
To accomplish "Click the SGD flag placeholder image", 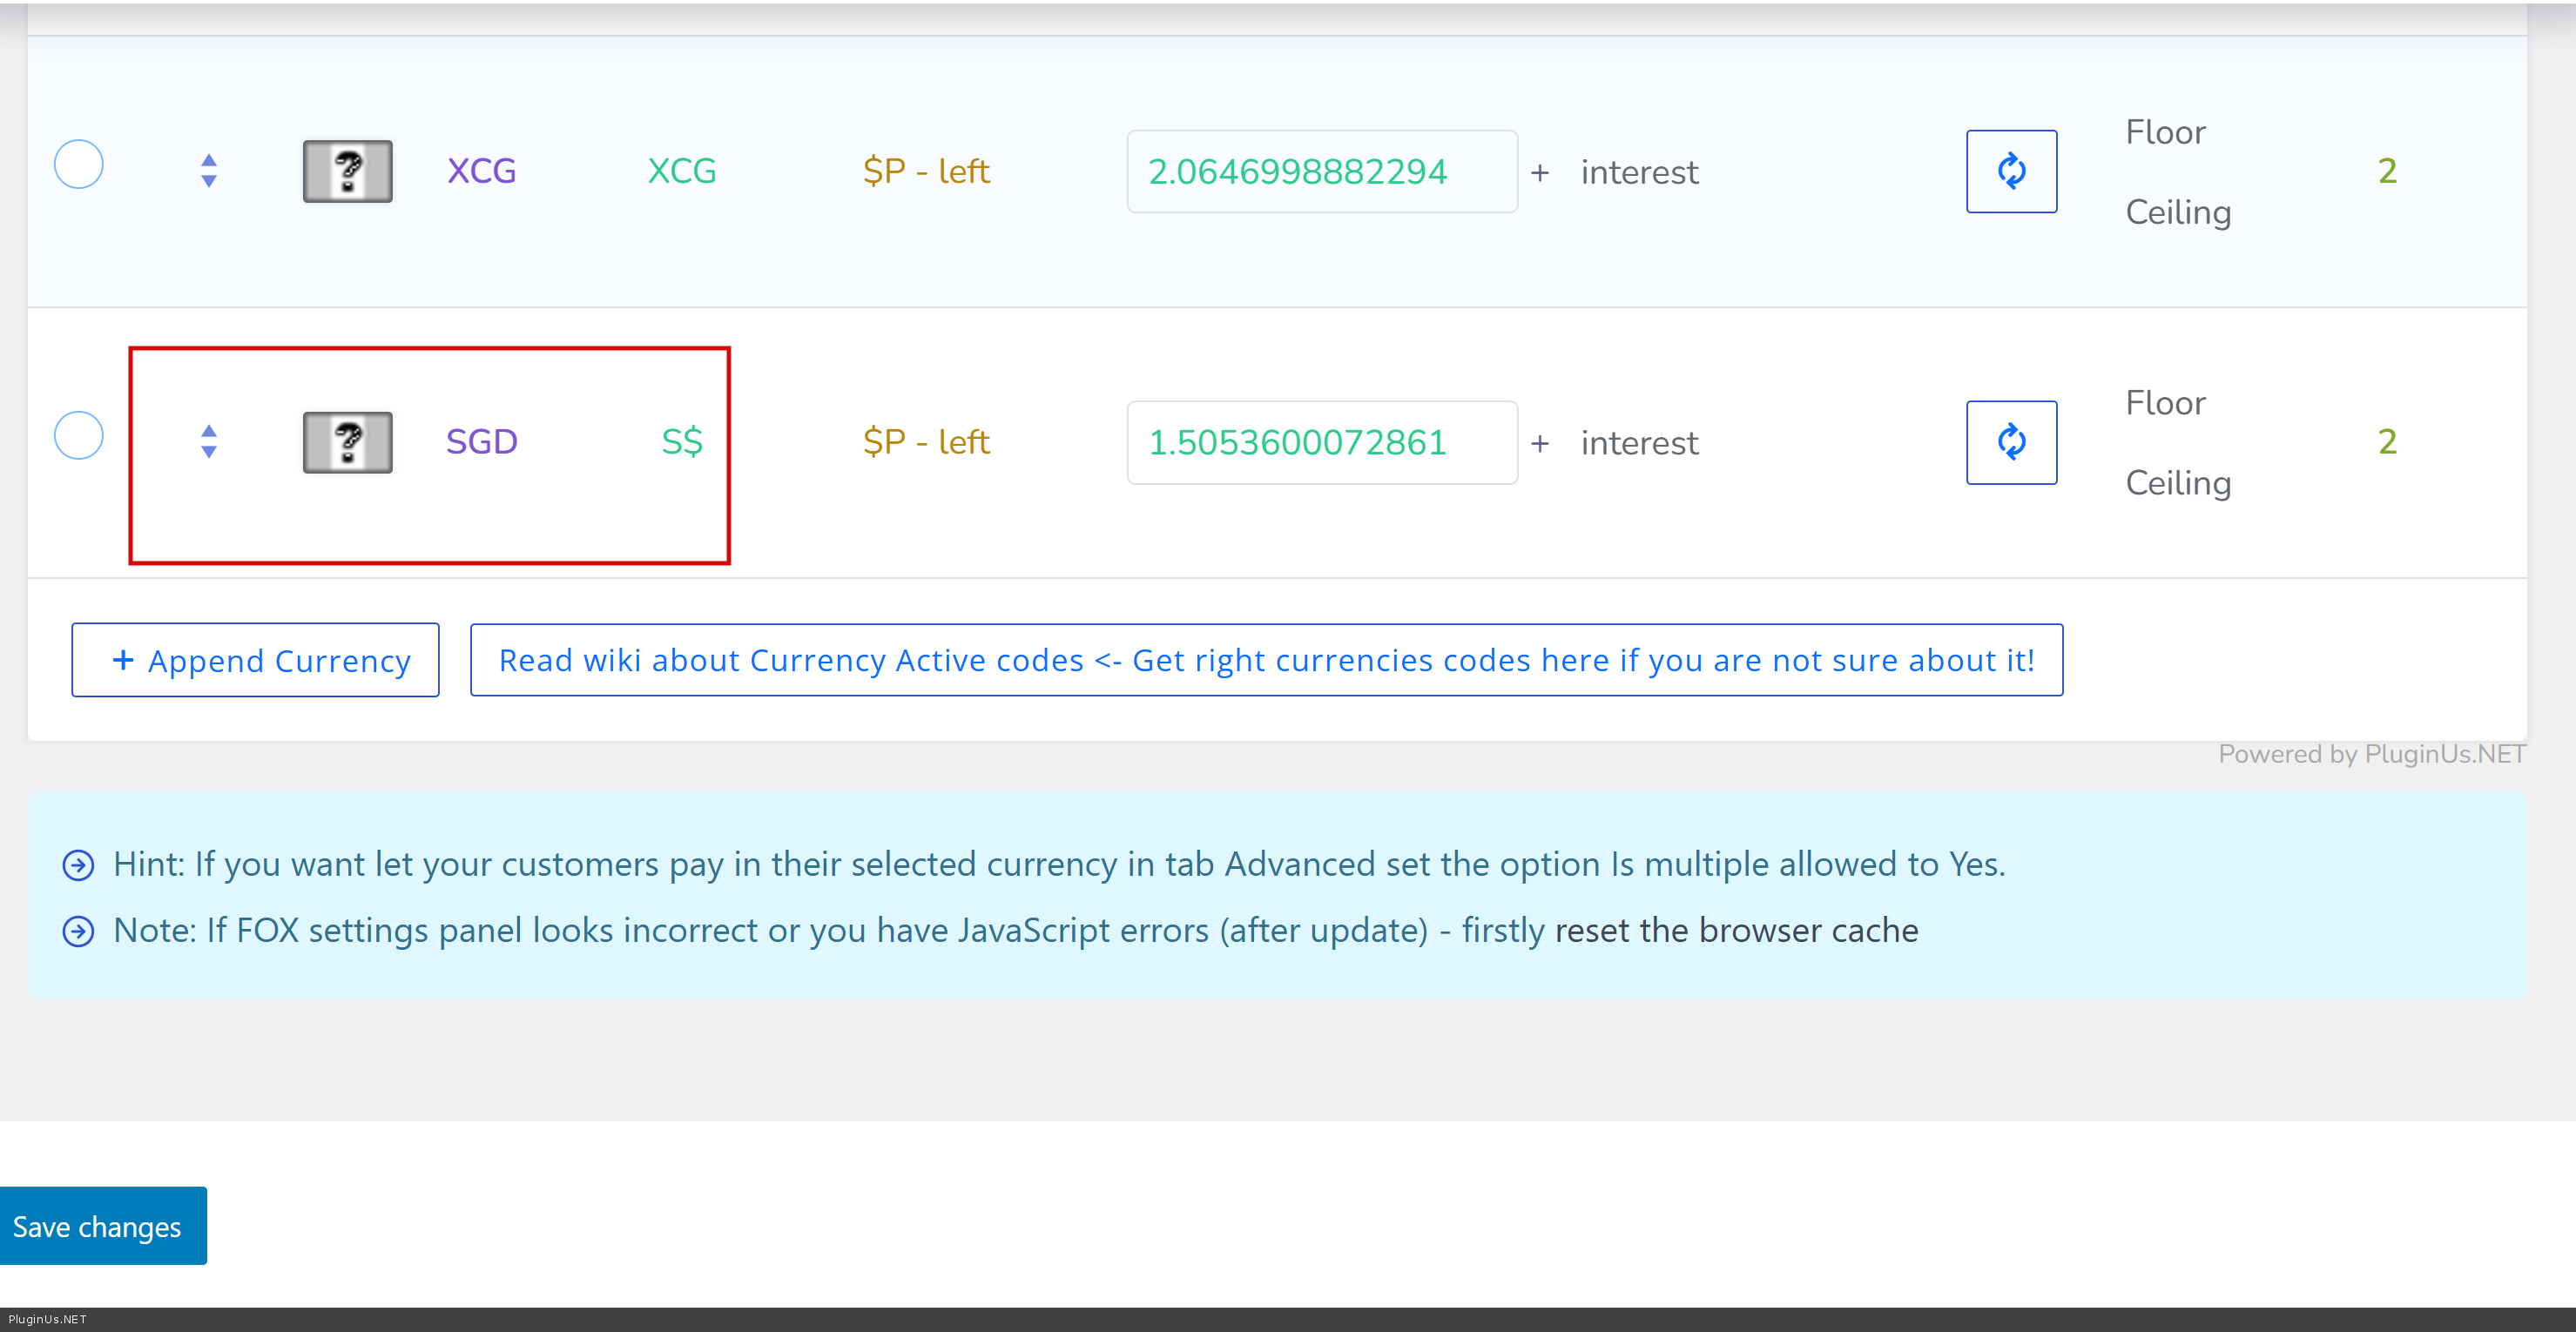I will click(x=347, y=442).
